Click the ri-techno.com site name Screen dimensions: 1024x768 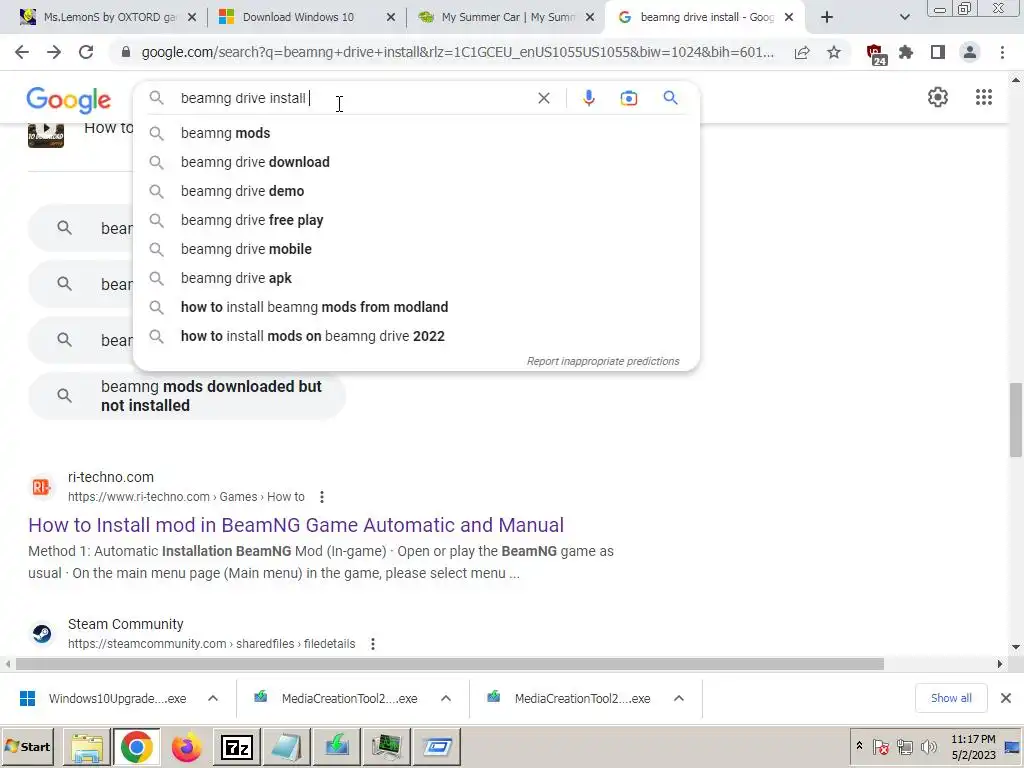pyautogui.click(x=111, y=477)
